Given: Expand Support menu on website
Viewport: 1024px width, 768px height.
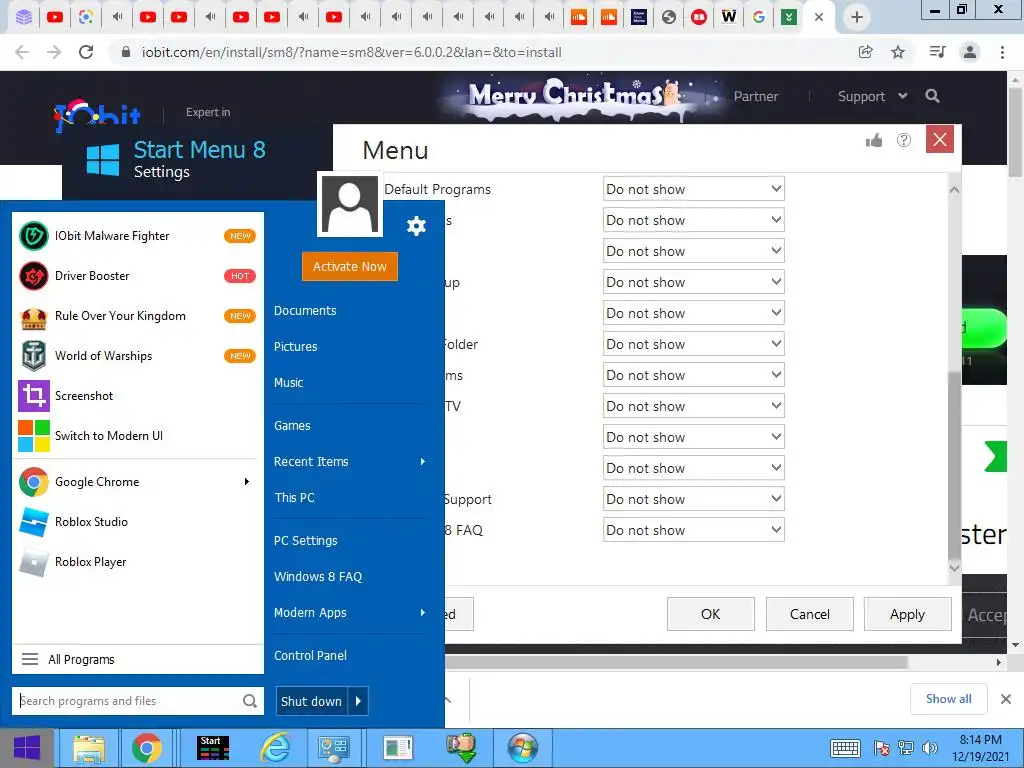Looking at the screenshot, I should [x=872, y=96].
